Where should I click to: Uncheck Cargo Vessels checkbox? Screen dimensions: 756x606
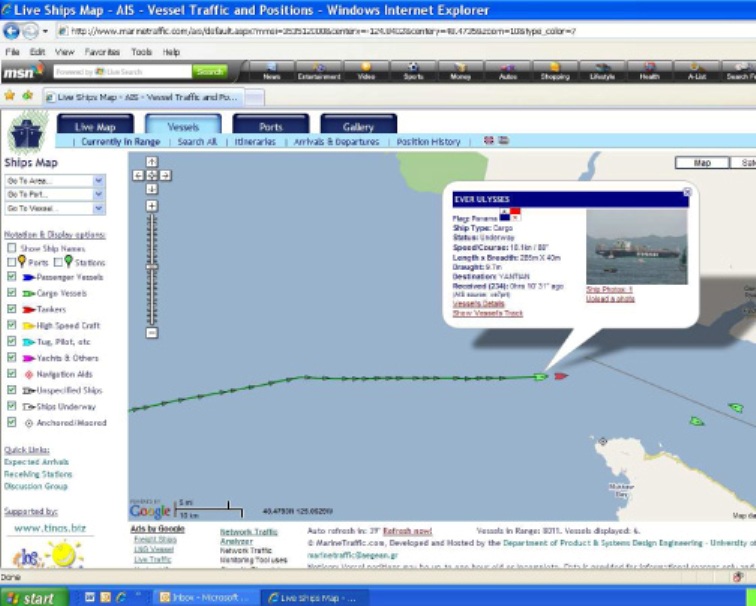12,293
